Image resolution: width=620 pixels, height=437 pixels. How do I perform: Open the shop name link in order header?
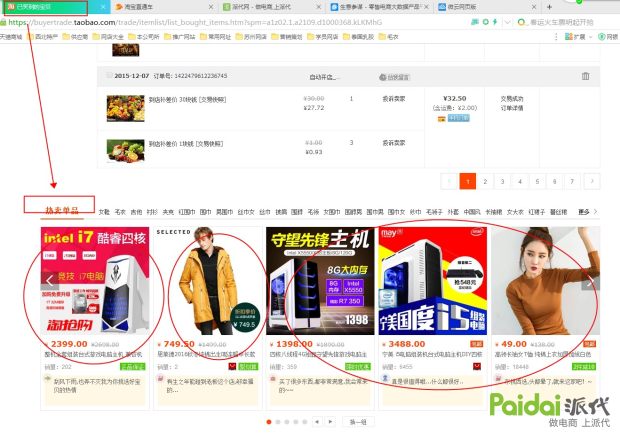[x=323, y=77]
